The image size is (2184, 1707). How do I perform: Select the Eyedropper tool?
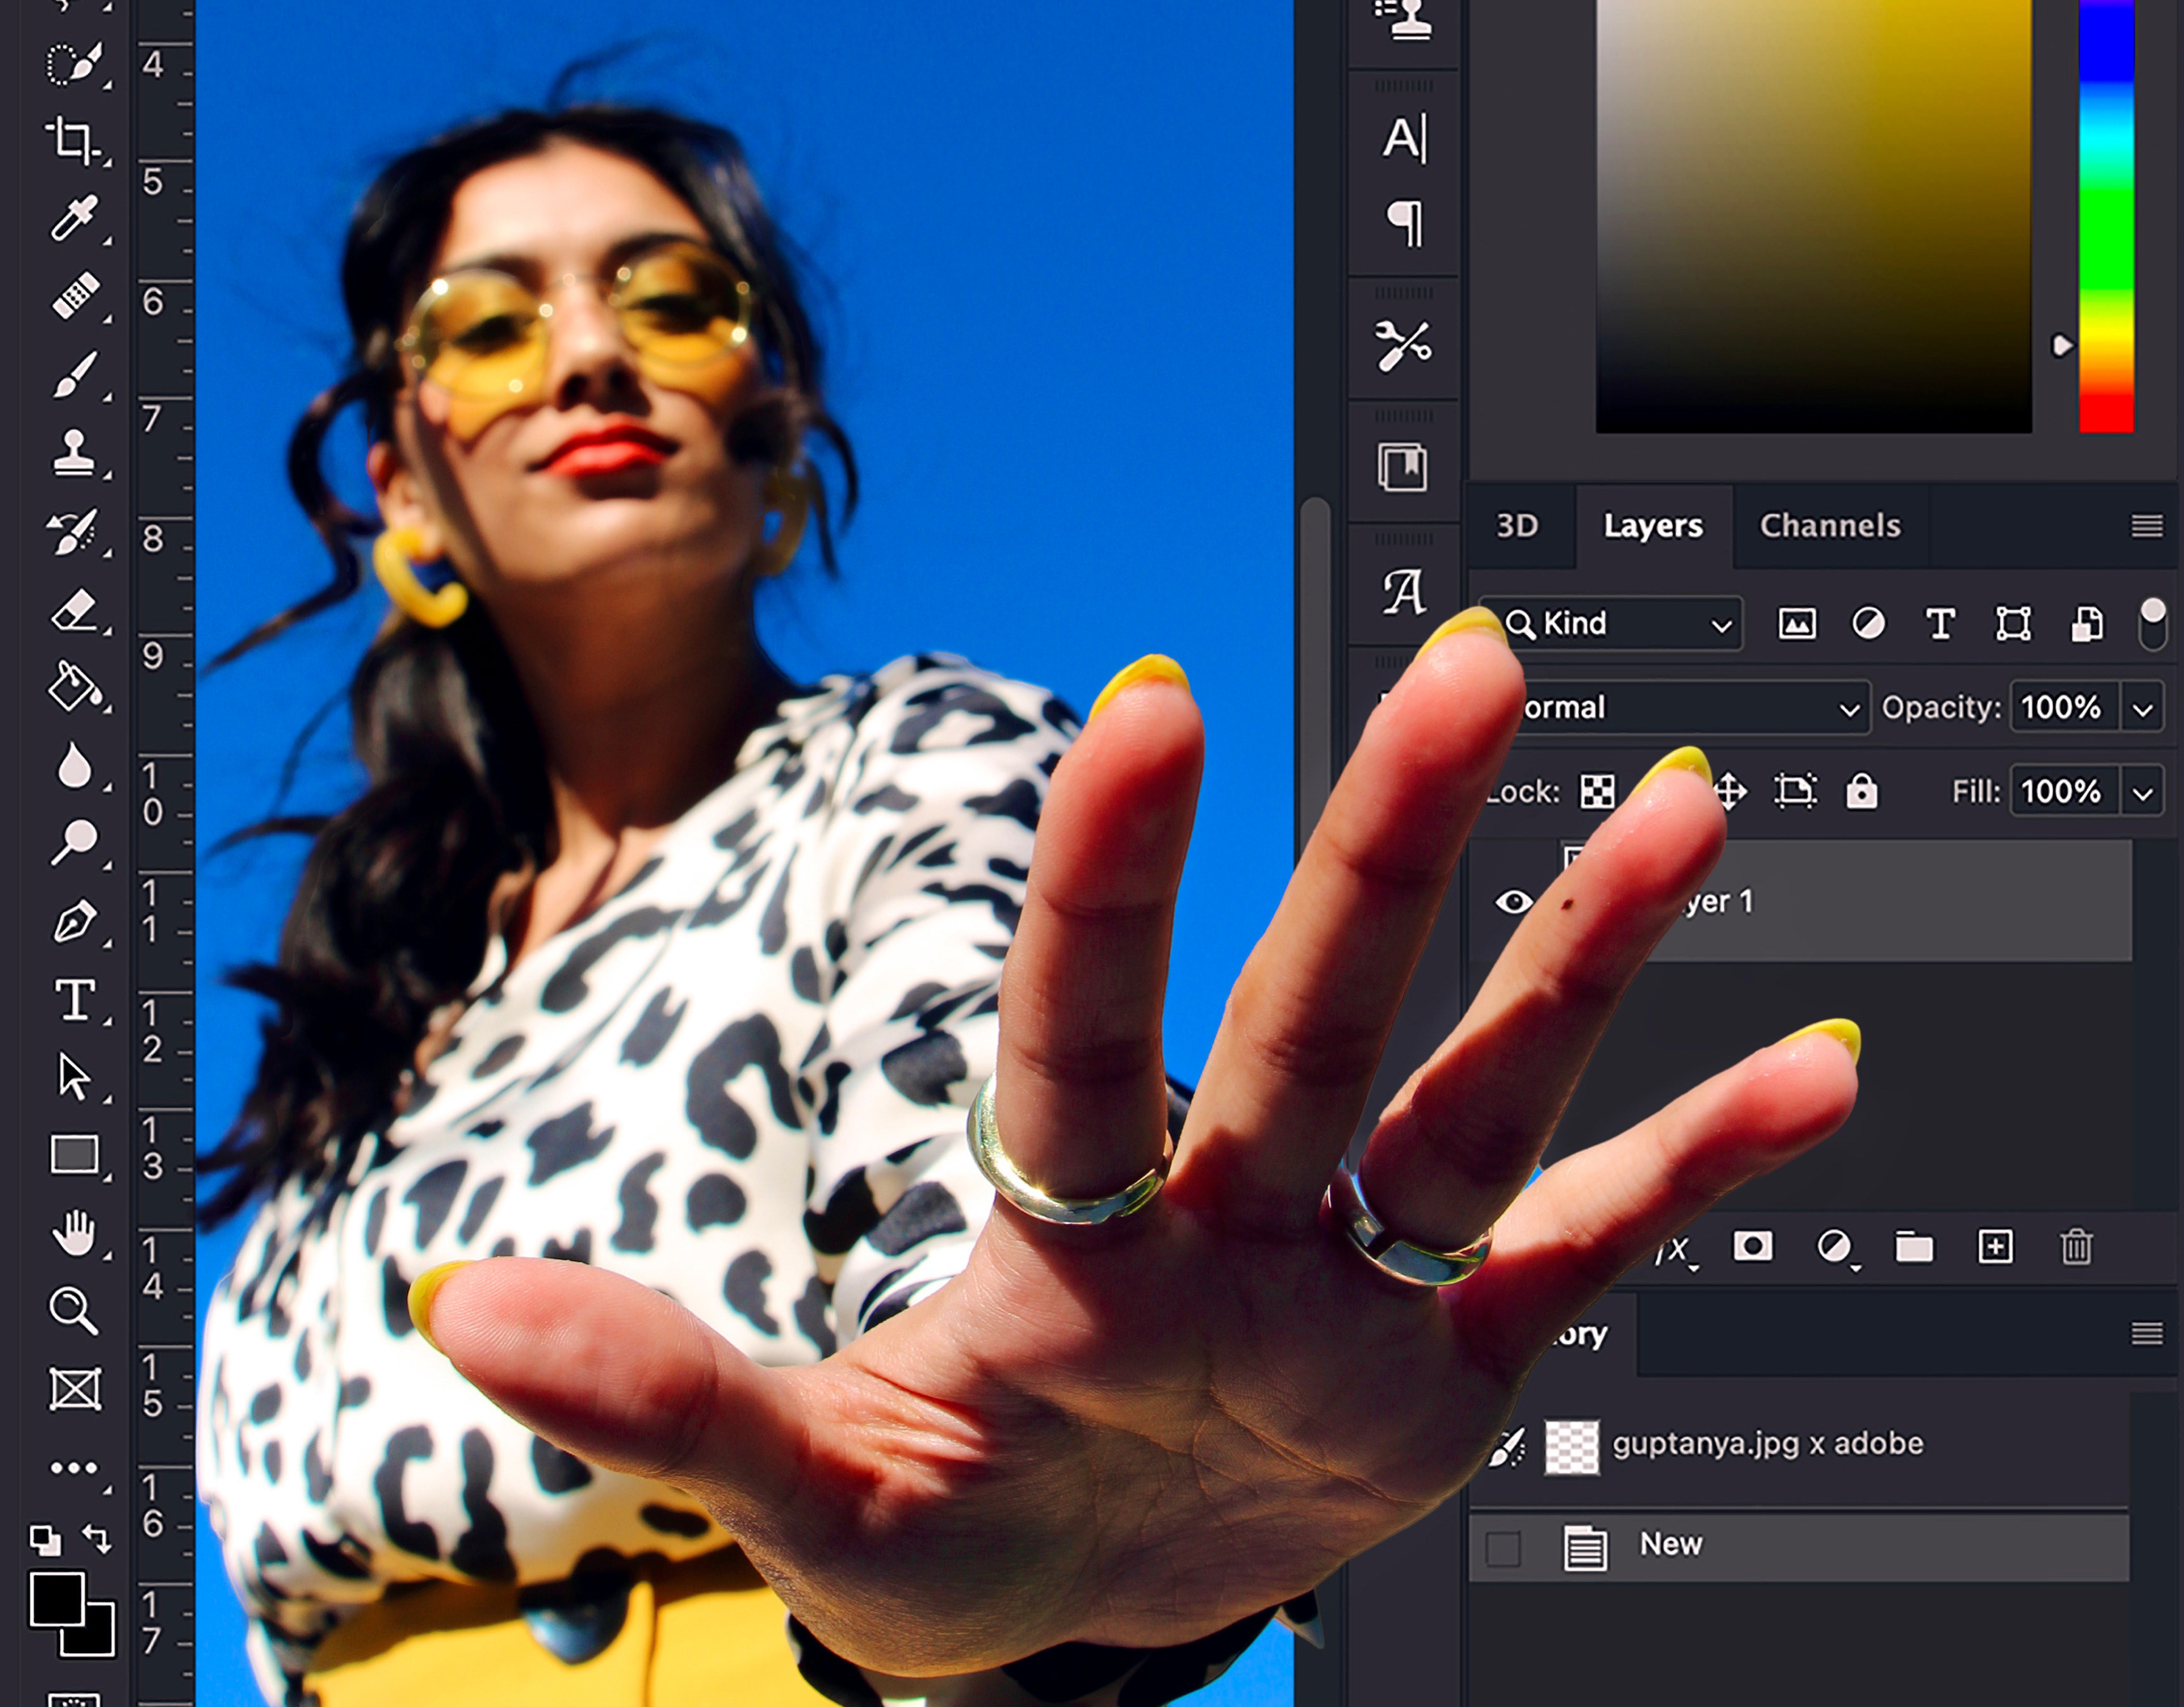75,218
